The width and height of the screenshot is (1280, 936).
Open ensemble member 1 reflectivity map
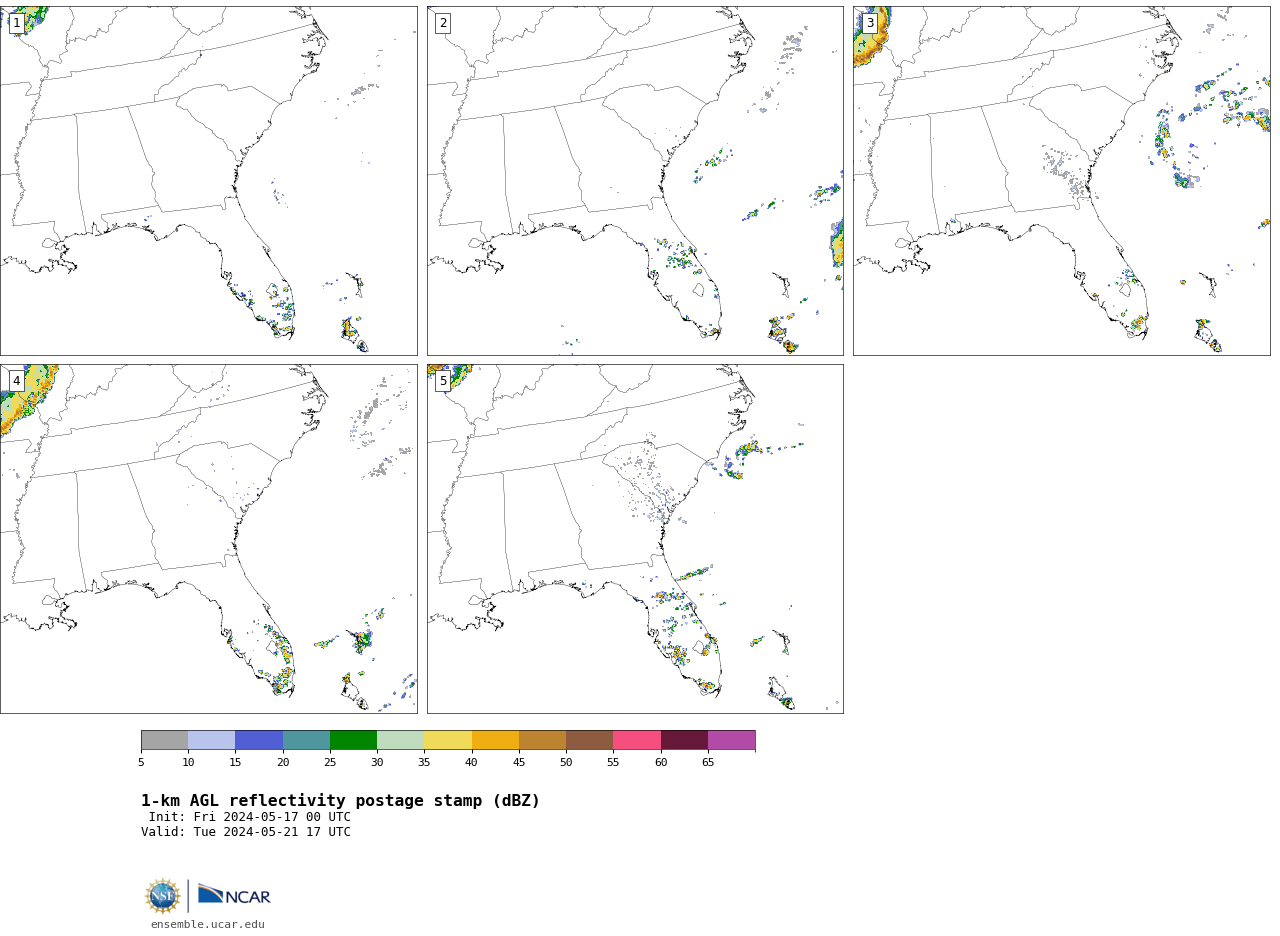coord(208,181)
